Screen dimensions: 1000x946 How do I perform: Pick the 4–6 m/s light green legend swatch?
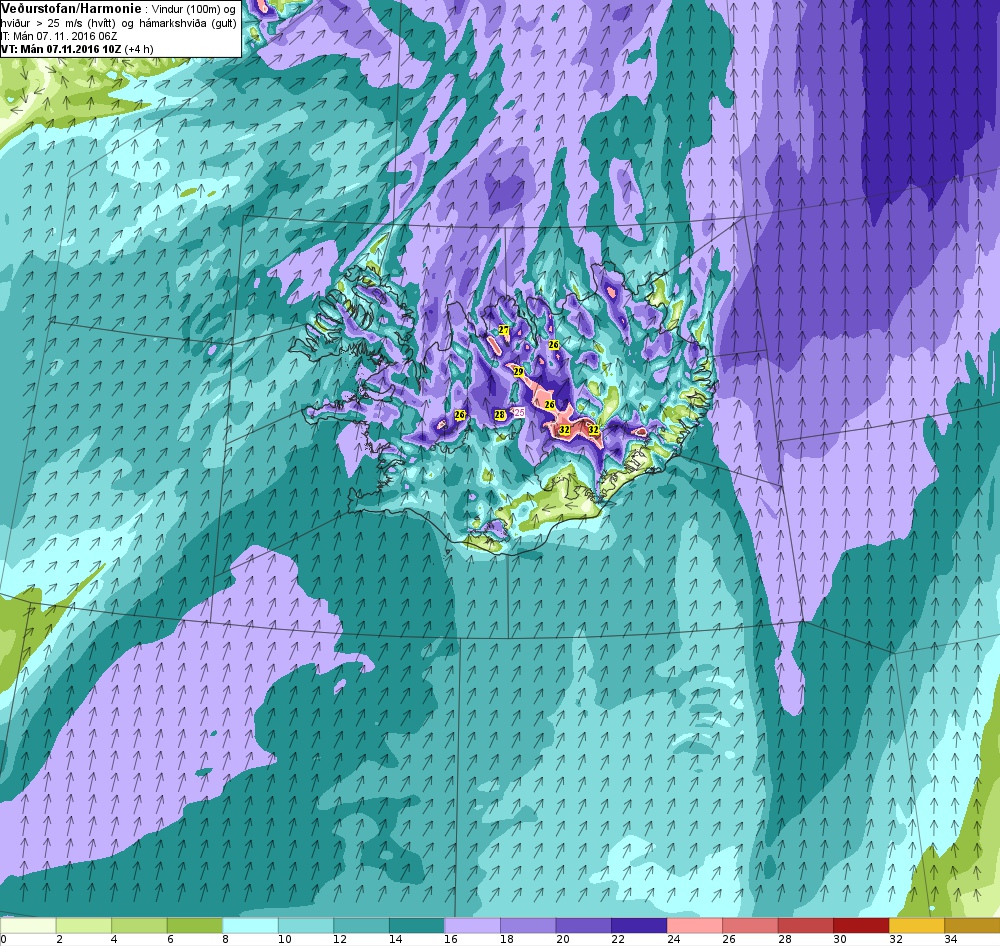(x=139, y=925)
